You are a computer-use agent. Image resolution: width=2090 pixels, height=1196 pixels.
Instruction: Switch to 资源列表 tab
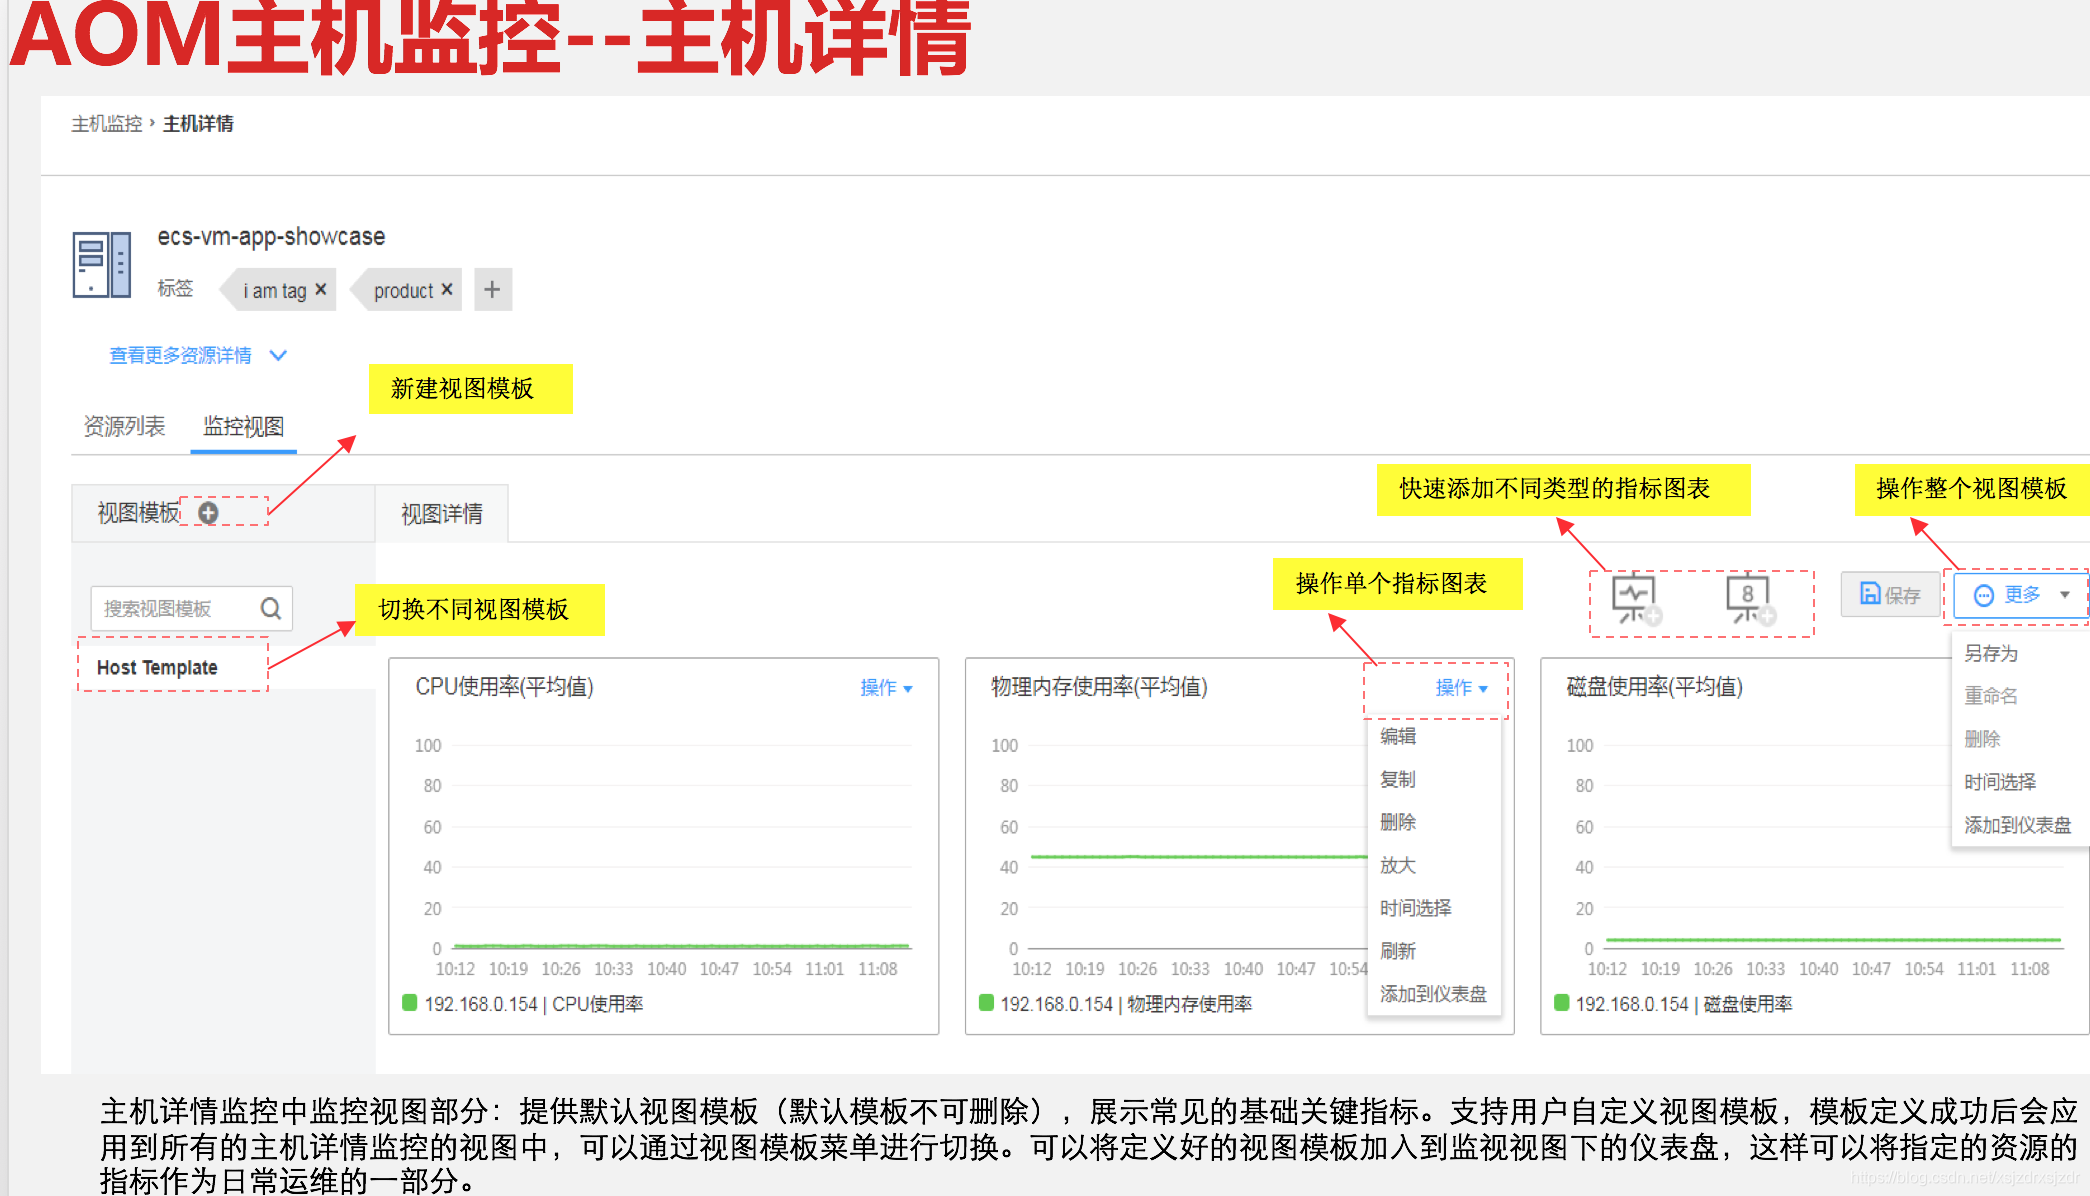[x=124, y=427]
